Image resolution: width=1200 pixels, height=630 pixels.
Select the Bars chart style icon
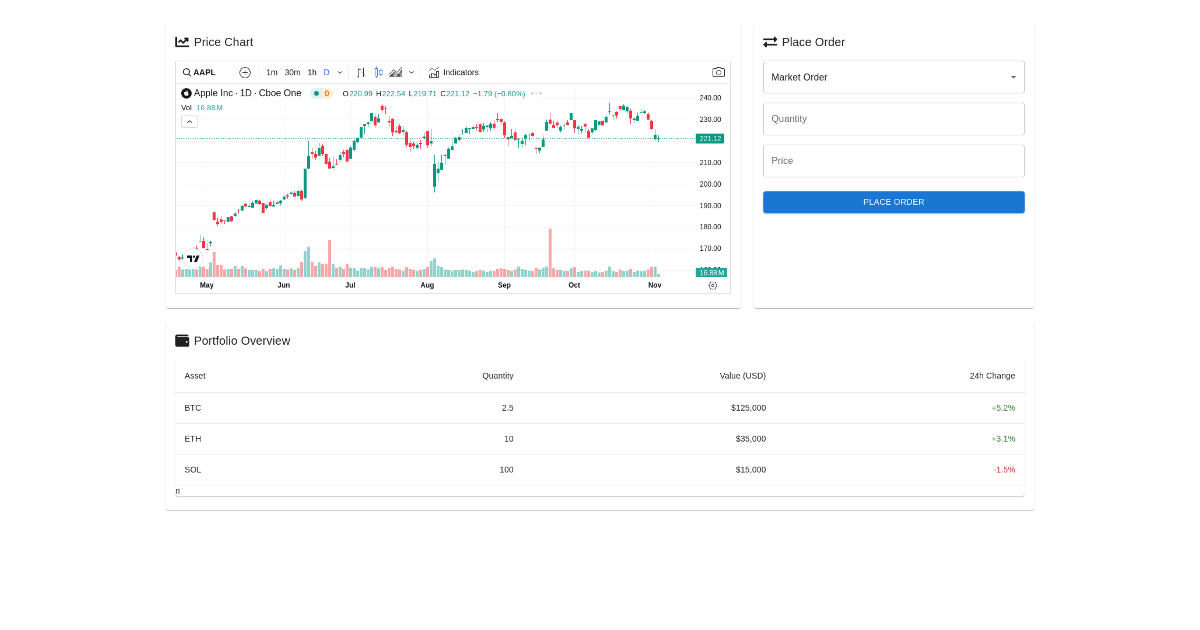click(361, 72)
